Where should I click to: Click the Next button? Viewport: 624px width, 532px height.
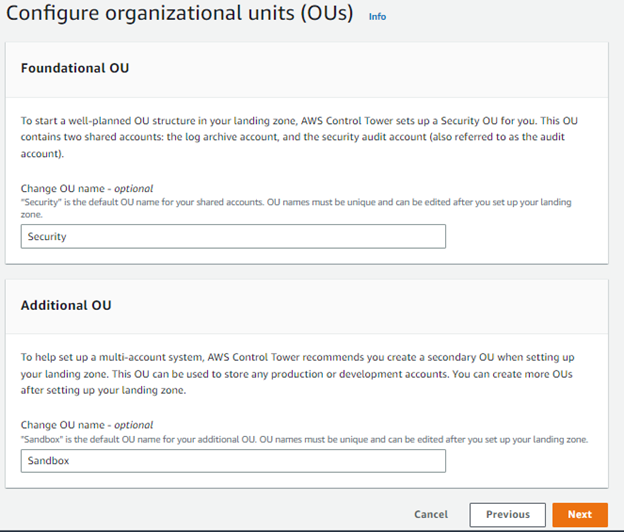580,514
